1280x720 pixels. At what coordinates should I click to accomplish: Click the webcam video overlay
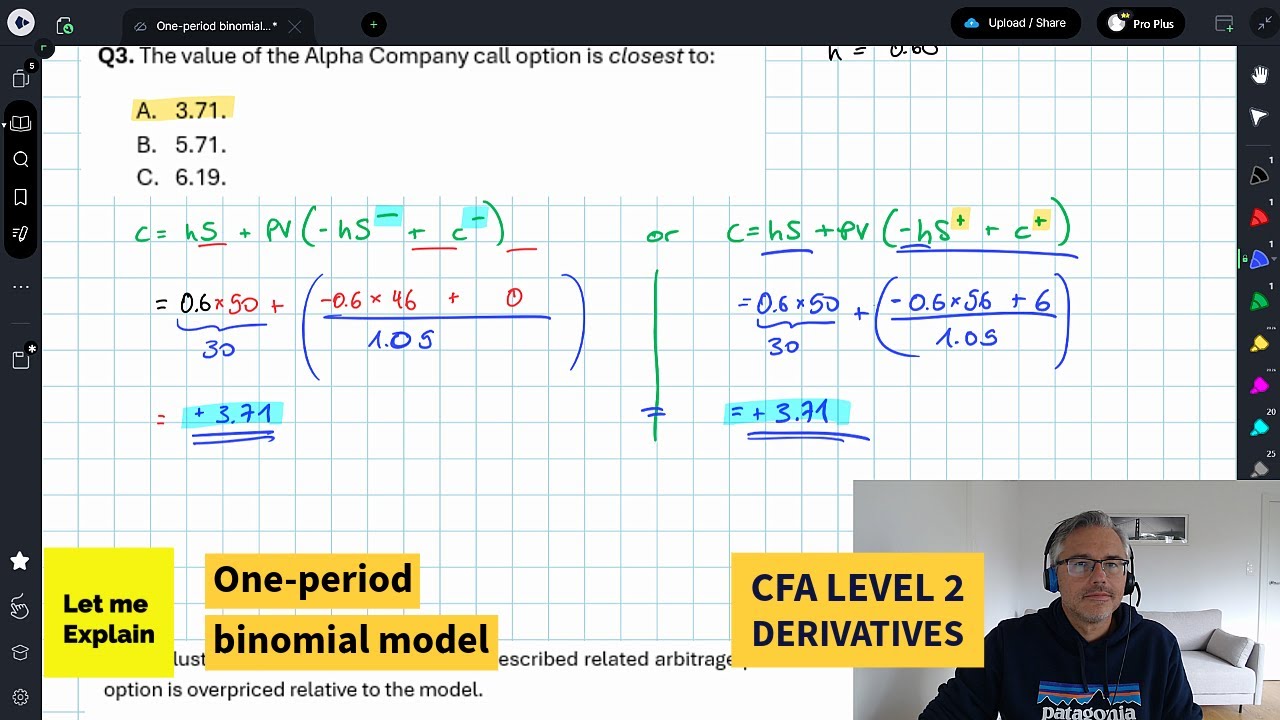(x=1066, y=600)
